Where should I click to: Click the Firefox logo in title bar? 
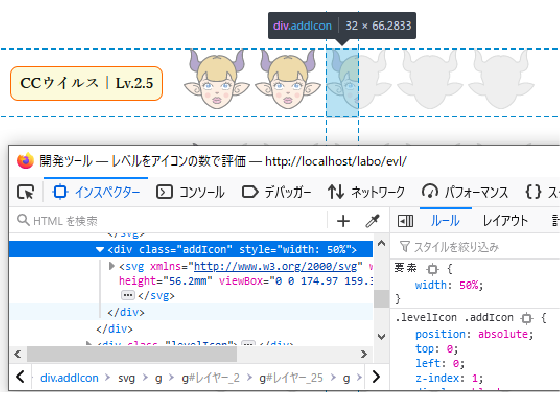pos(25,161)
